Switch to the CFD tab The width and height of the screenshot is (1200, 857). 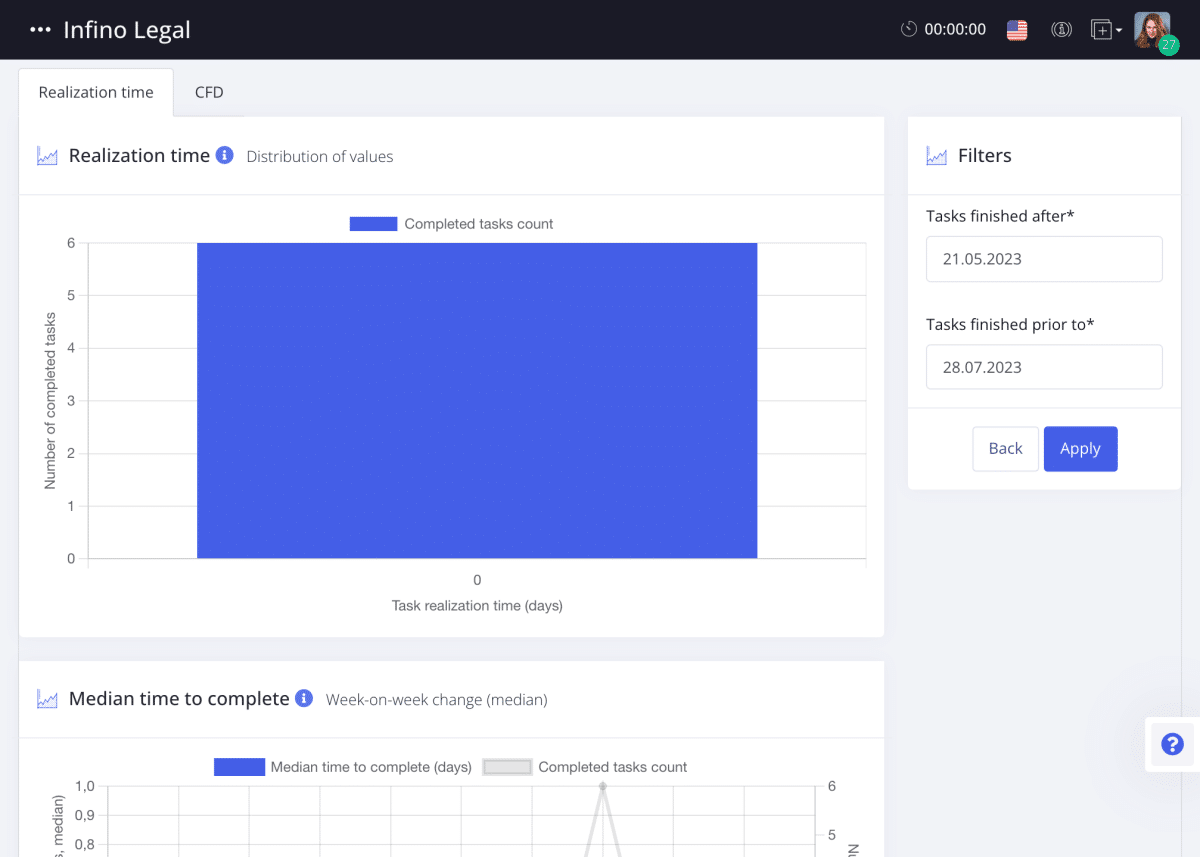[x=209, y=91]
